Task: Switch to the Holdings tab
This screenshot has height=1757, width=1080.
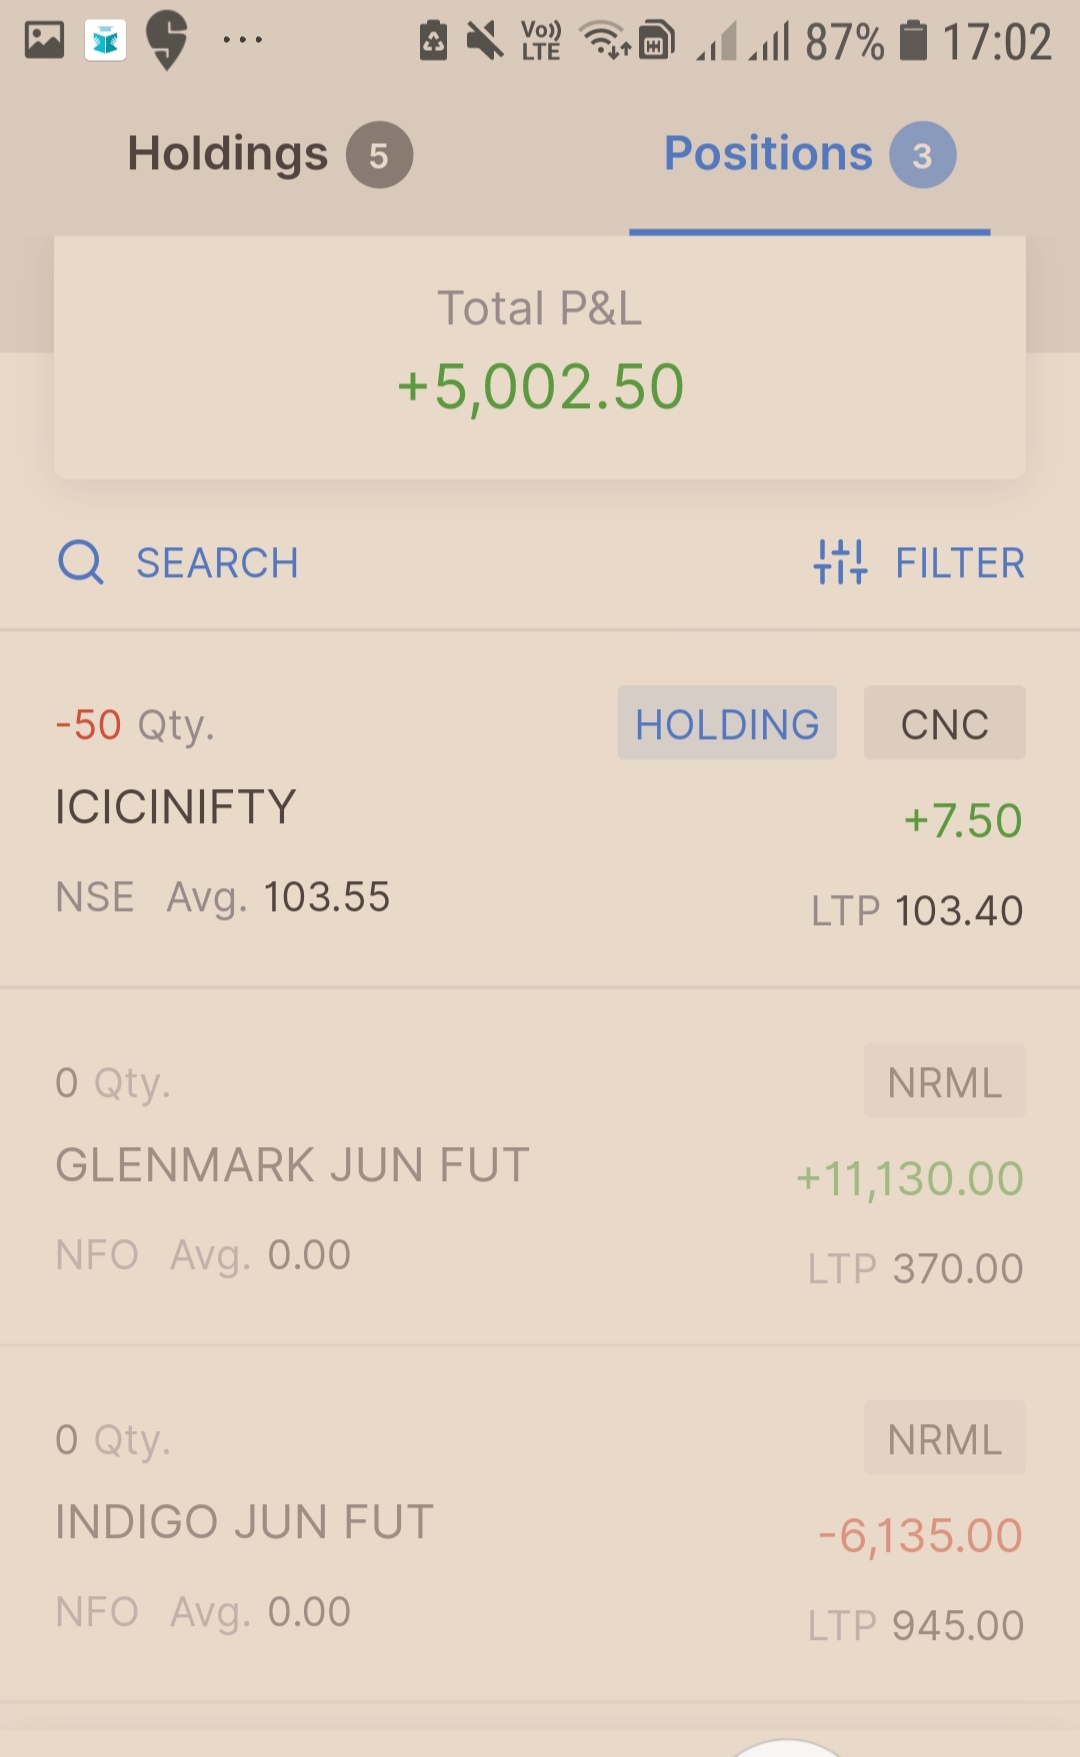Action: tap(228, 154)
